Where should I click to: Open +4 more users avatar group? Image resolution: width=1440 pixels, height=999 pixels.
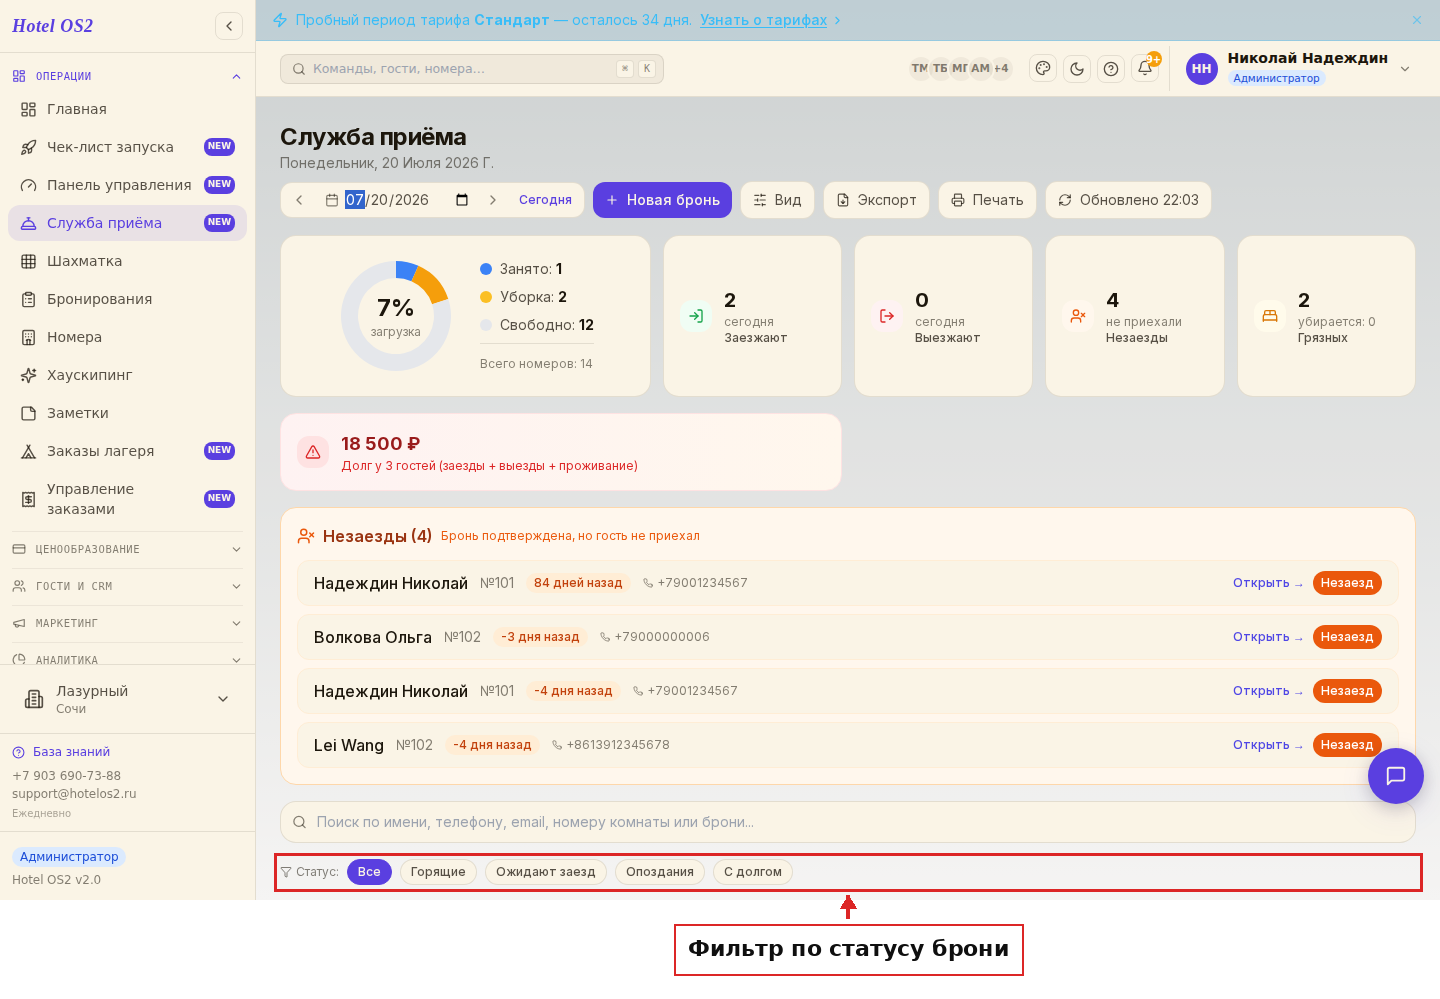(x=1001, y=68)
